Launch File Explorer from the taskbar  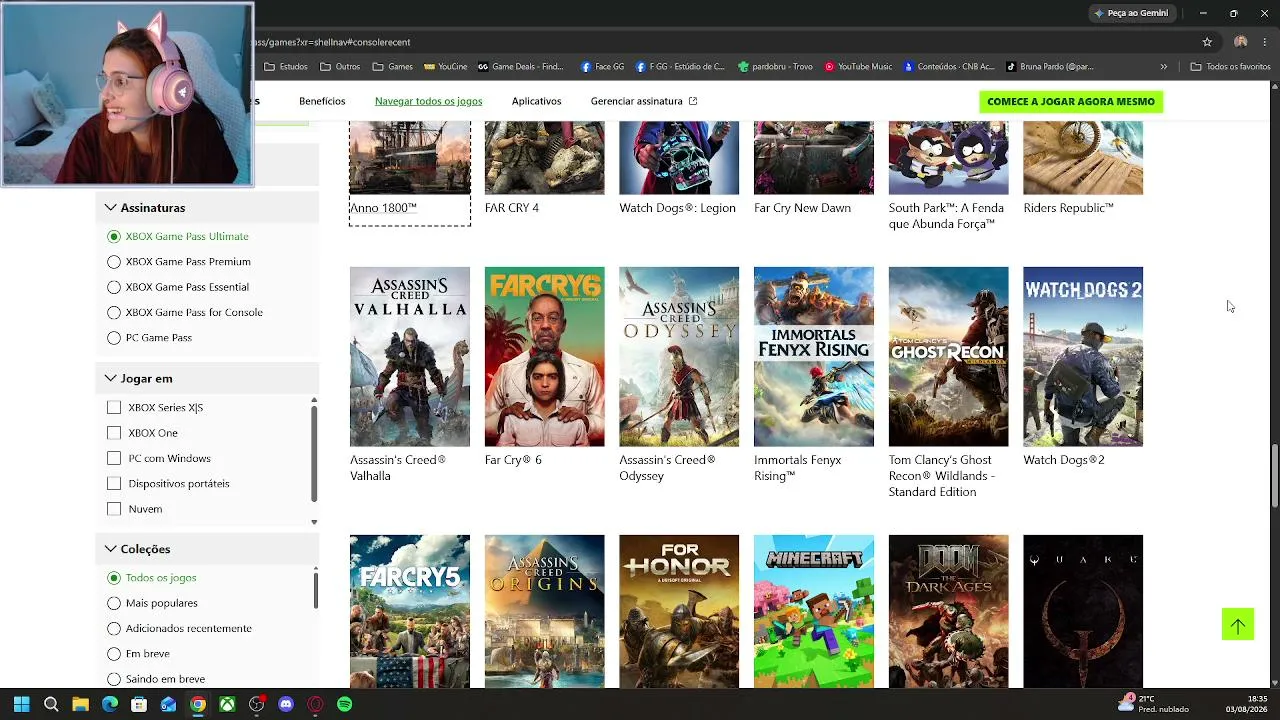(x=80, y=704)
